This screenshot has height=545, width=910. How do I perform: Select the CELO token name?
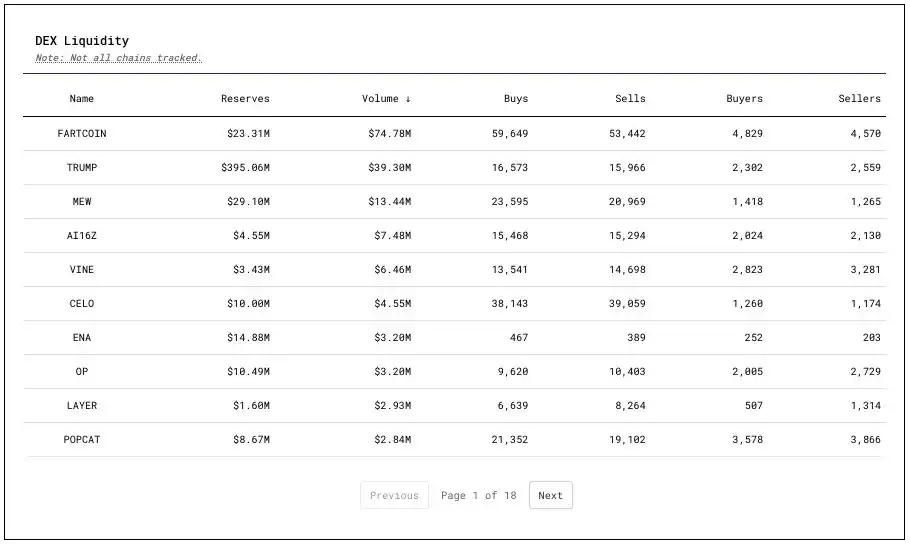(82, 304)
